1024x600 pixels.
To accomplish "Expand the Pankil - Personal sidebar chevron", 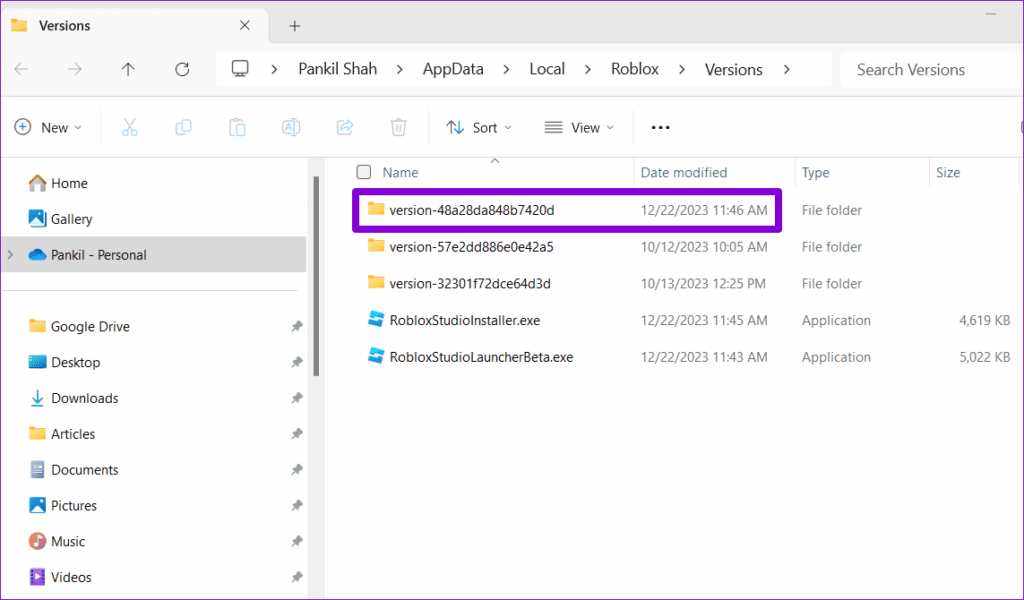I will (10, 254).
